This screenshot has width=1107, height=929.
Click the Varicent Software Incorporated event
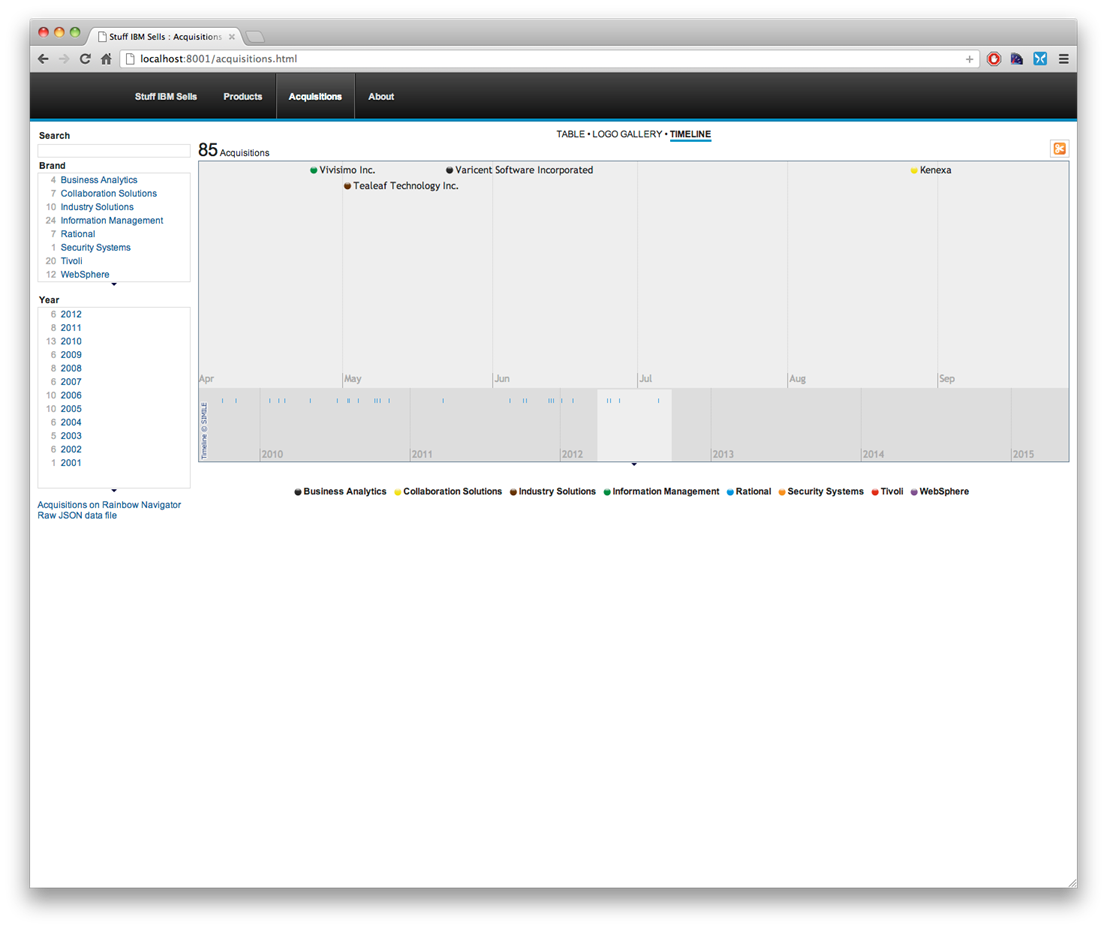click(524, 170)
